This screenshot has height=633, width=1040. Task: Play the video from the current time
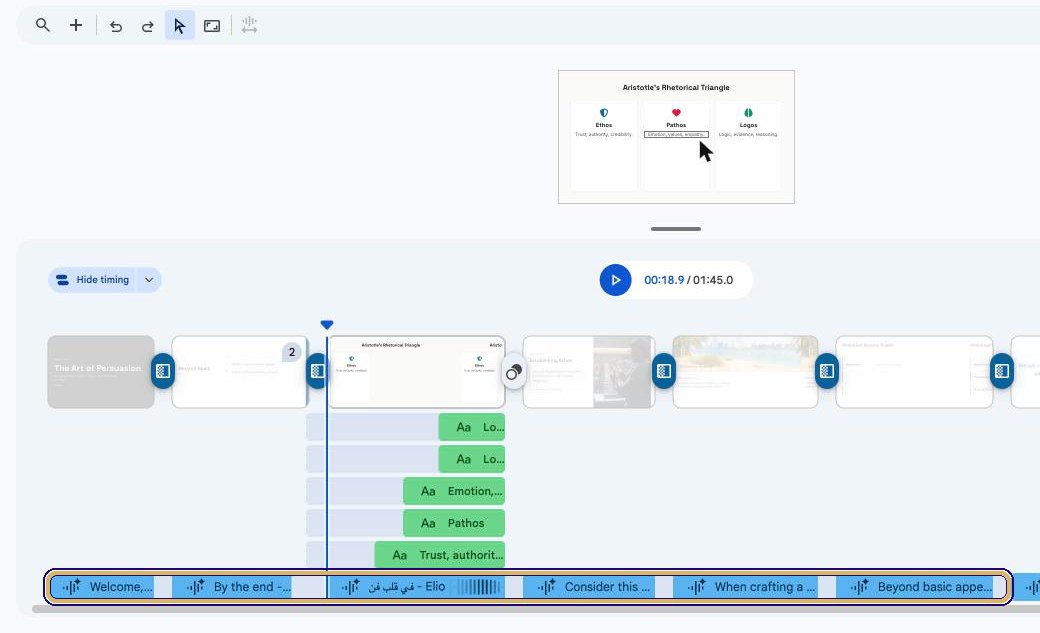click(616, 280)
